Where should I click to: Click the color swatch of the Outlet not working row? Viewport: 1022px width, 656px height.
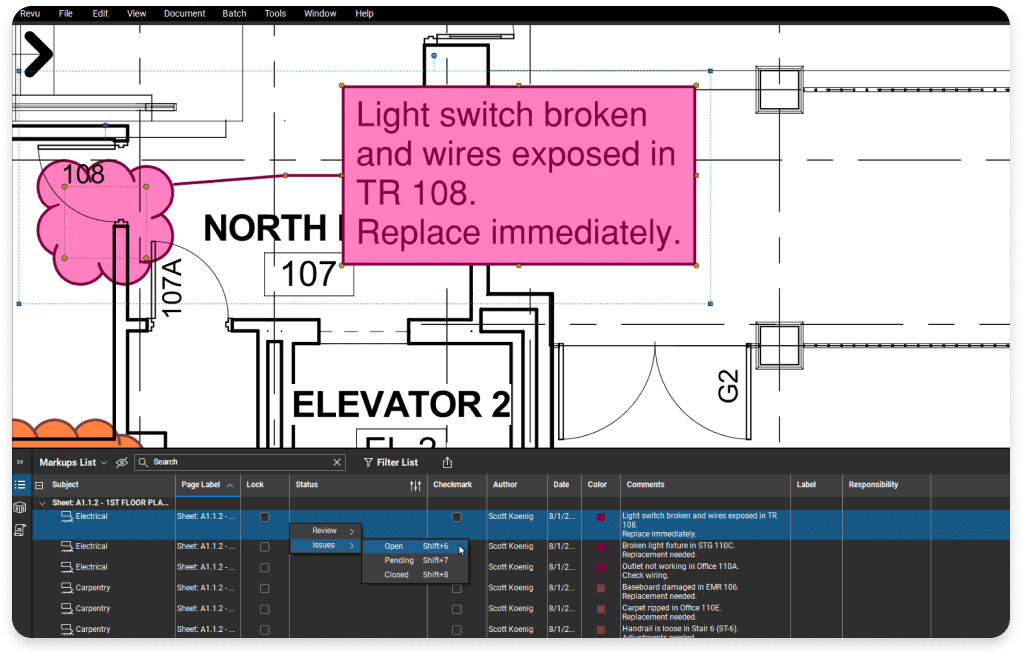601,568
